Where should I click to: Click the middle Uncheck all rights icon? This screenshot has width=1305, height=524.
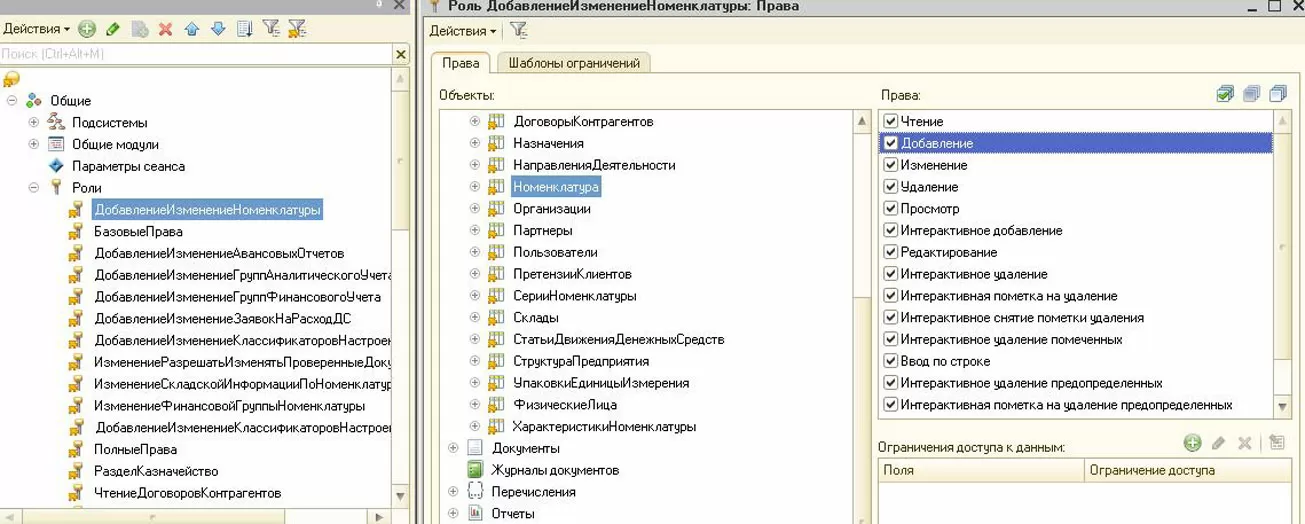click(1251, 94)
